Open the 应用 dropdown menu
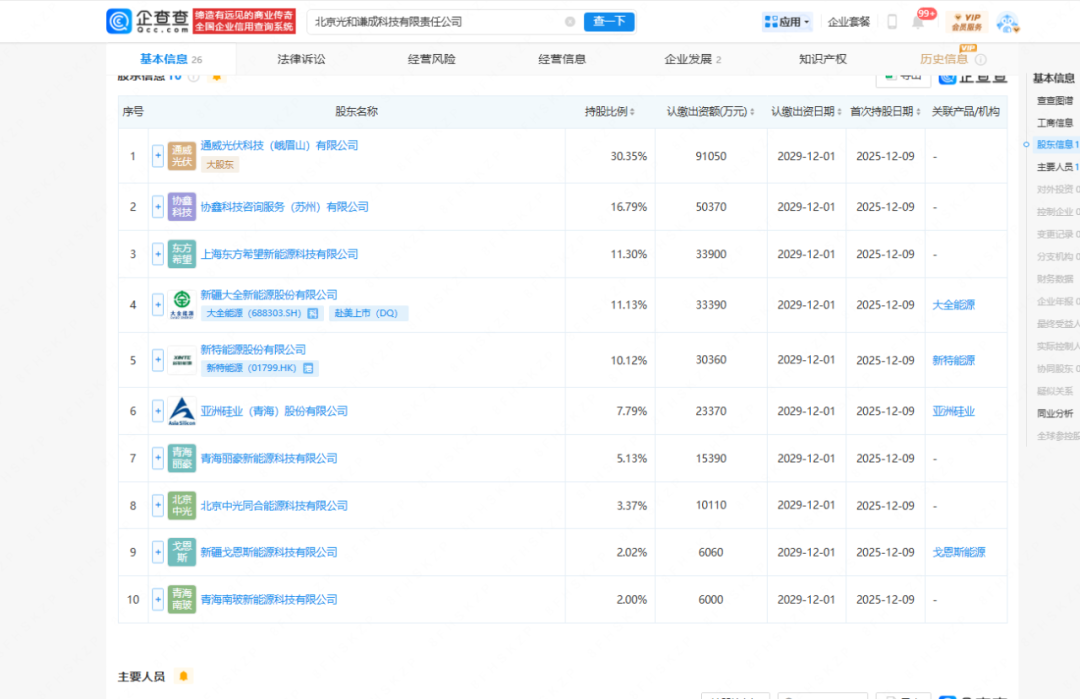This screenshot has width=1080, height=699. click(x=787, y=21)
